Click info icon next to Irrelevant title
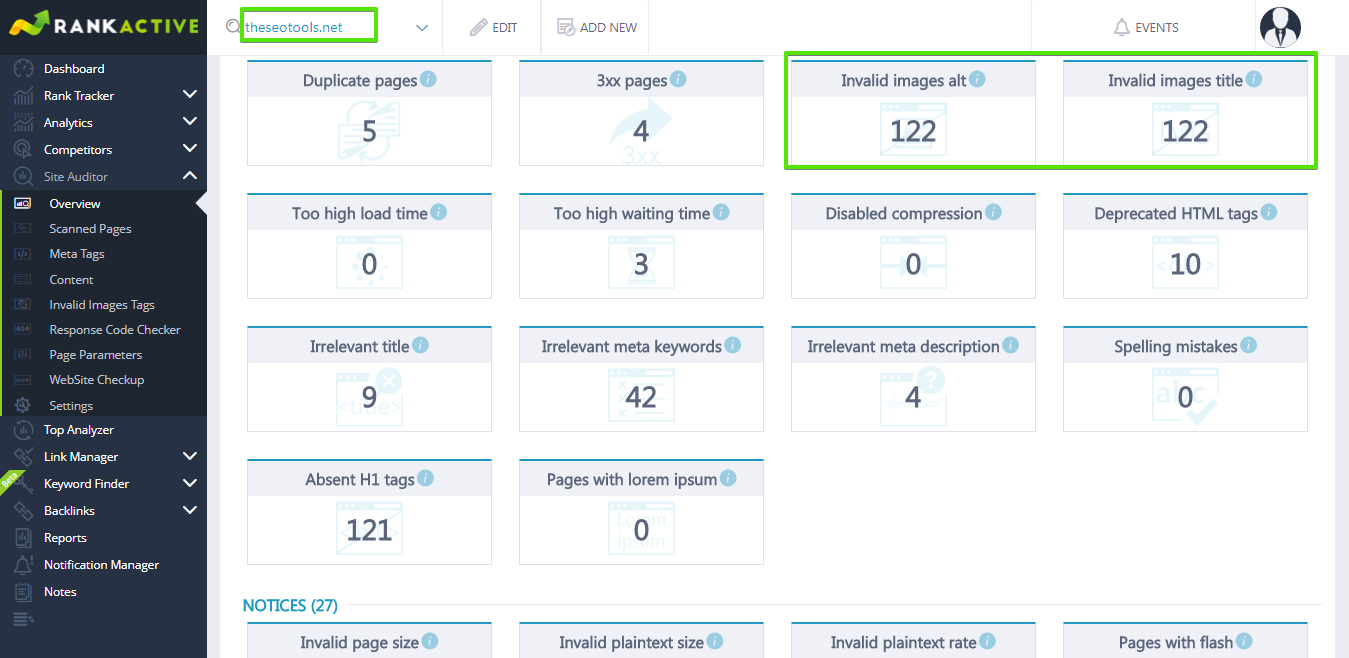The height and width of the screenshot is (658, 1349). point(421,345)
